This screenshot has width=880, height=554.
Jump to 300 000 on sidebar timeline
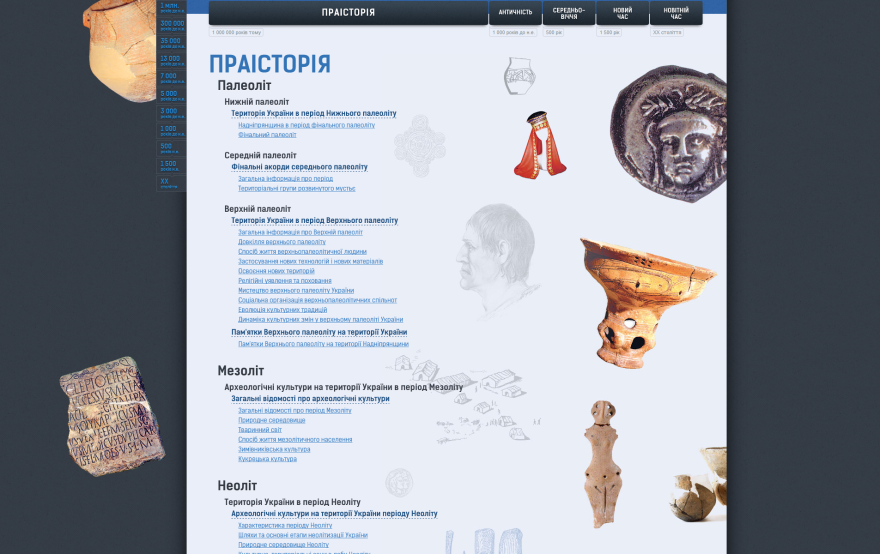pyautogui.click(x=171, y=25)
